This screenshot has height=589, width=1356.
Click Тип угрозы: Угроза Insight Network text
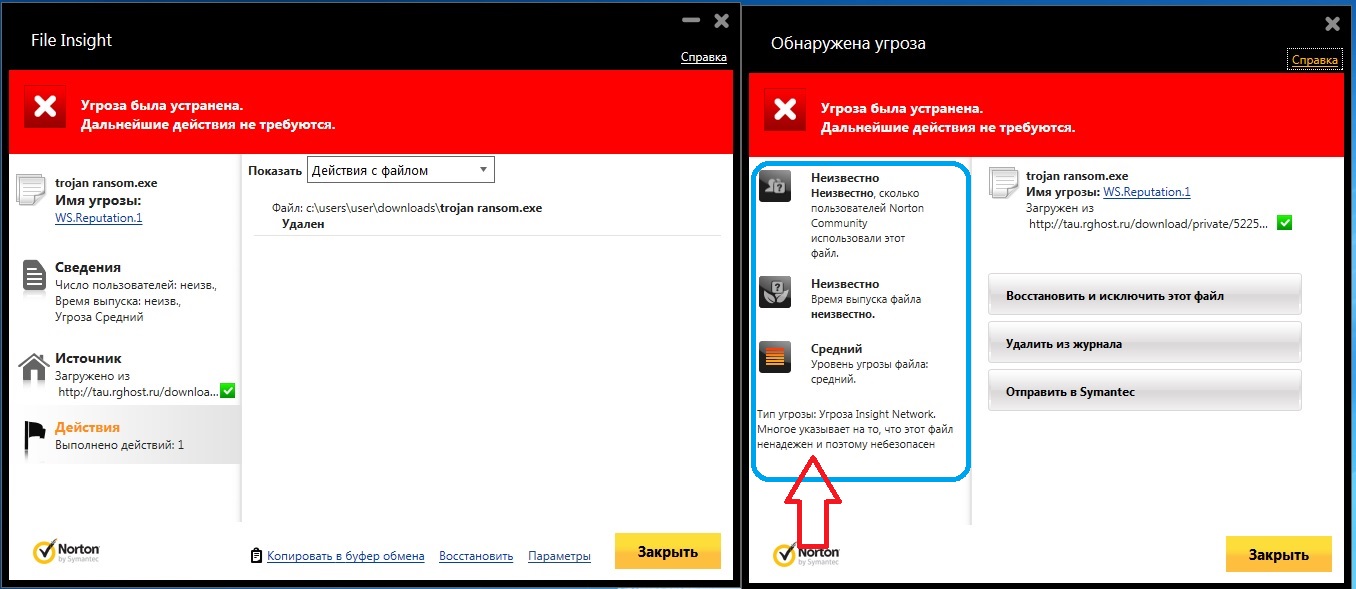pyautogui.click(x=845, y=414)
